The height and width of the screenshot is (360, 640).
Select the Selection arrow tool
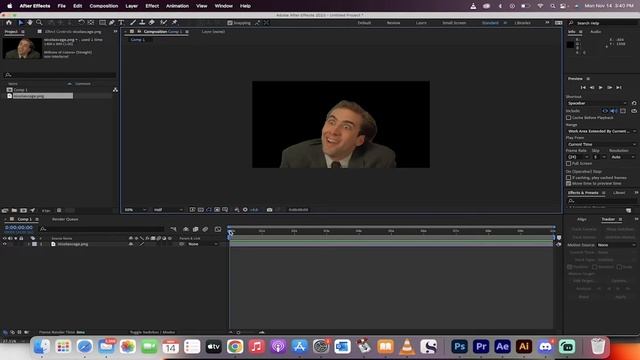(x=20, y=23)
